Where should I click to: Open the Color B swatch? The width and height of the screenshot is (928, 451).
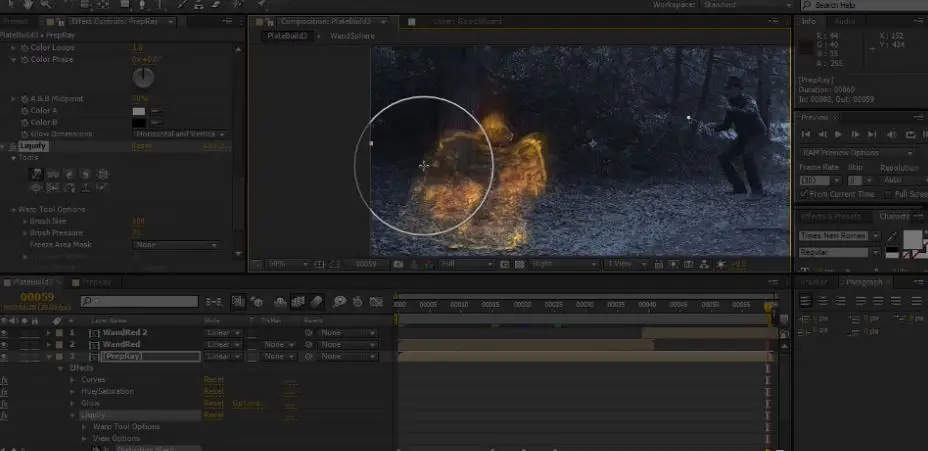click(138, 123)
